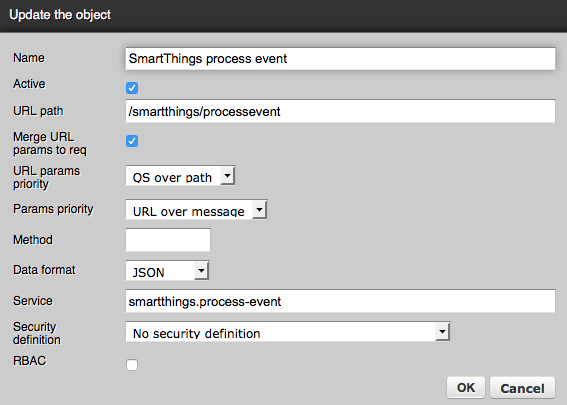This screenshot has width=567, height=405.
Task: Click the RBAC label text
Action: 30,361
